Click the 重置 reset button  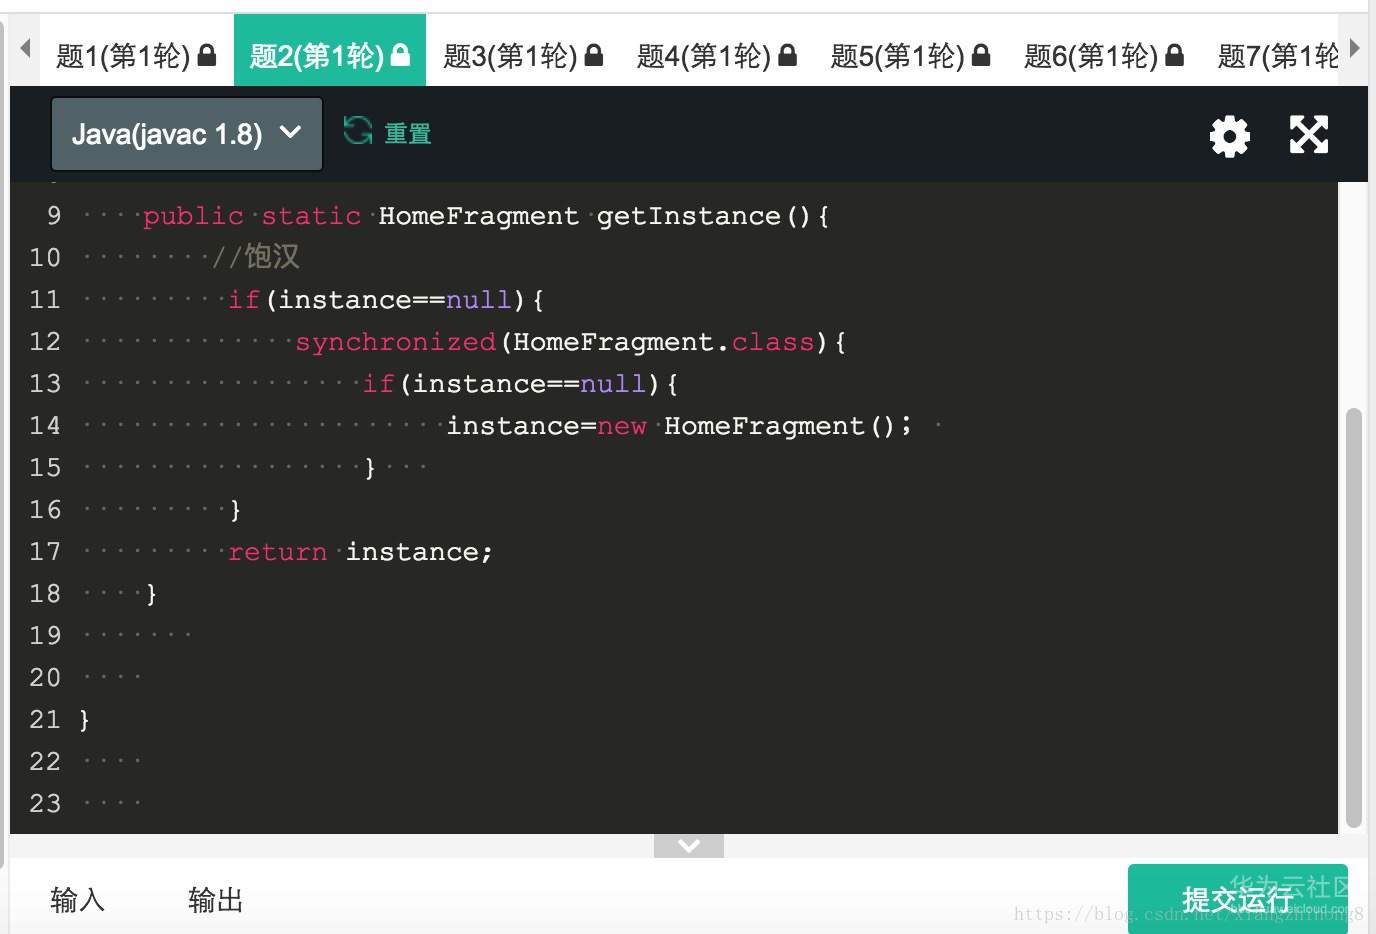(x=408, y=133)
